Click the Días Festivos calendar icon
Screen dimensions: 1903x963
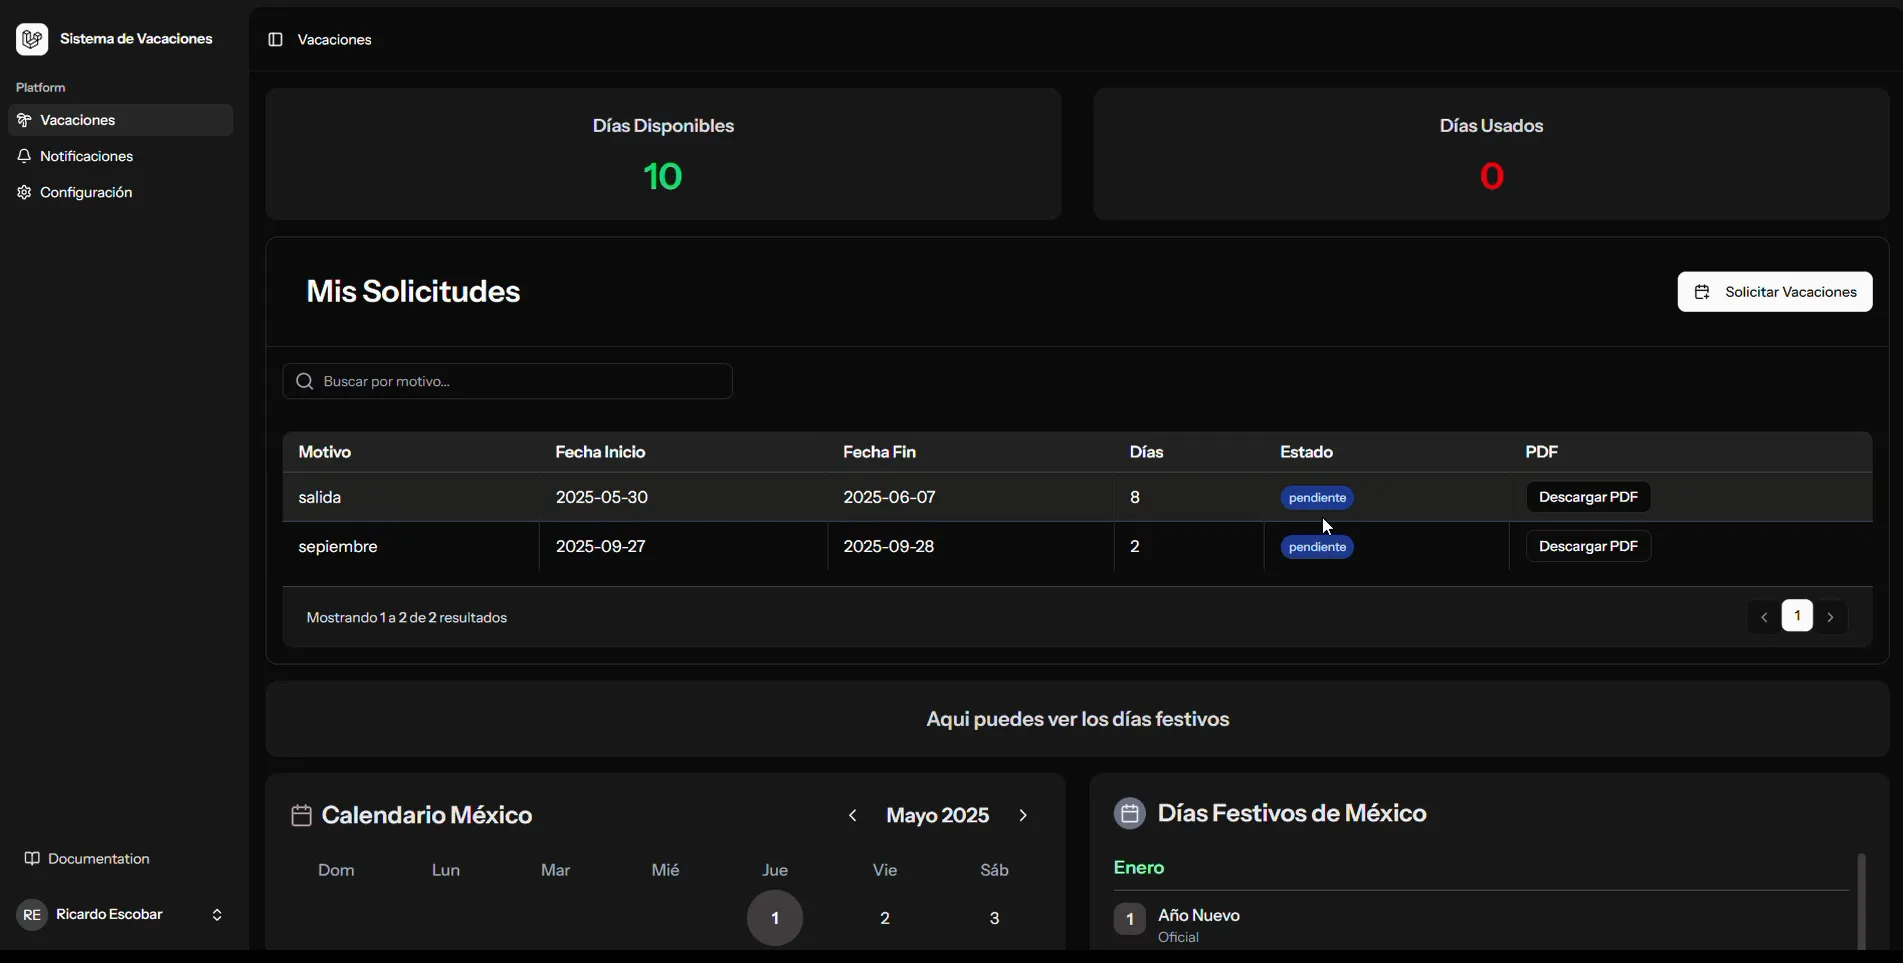(x=1129, y=813)
